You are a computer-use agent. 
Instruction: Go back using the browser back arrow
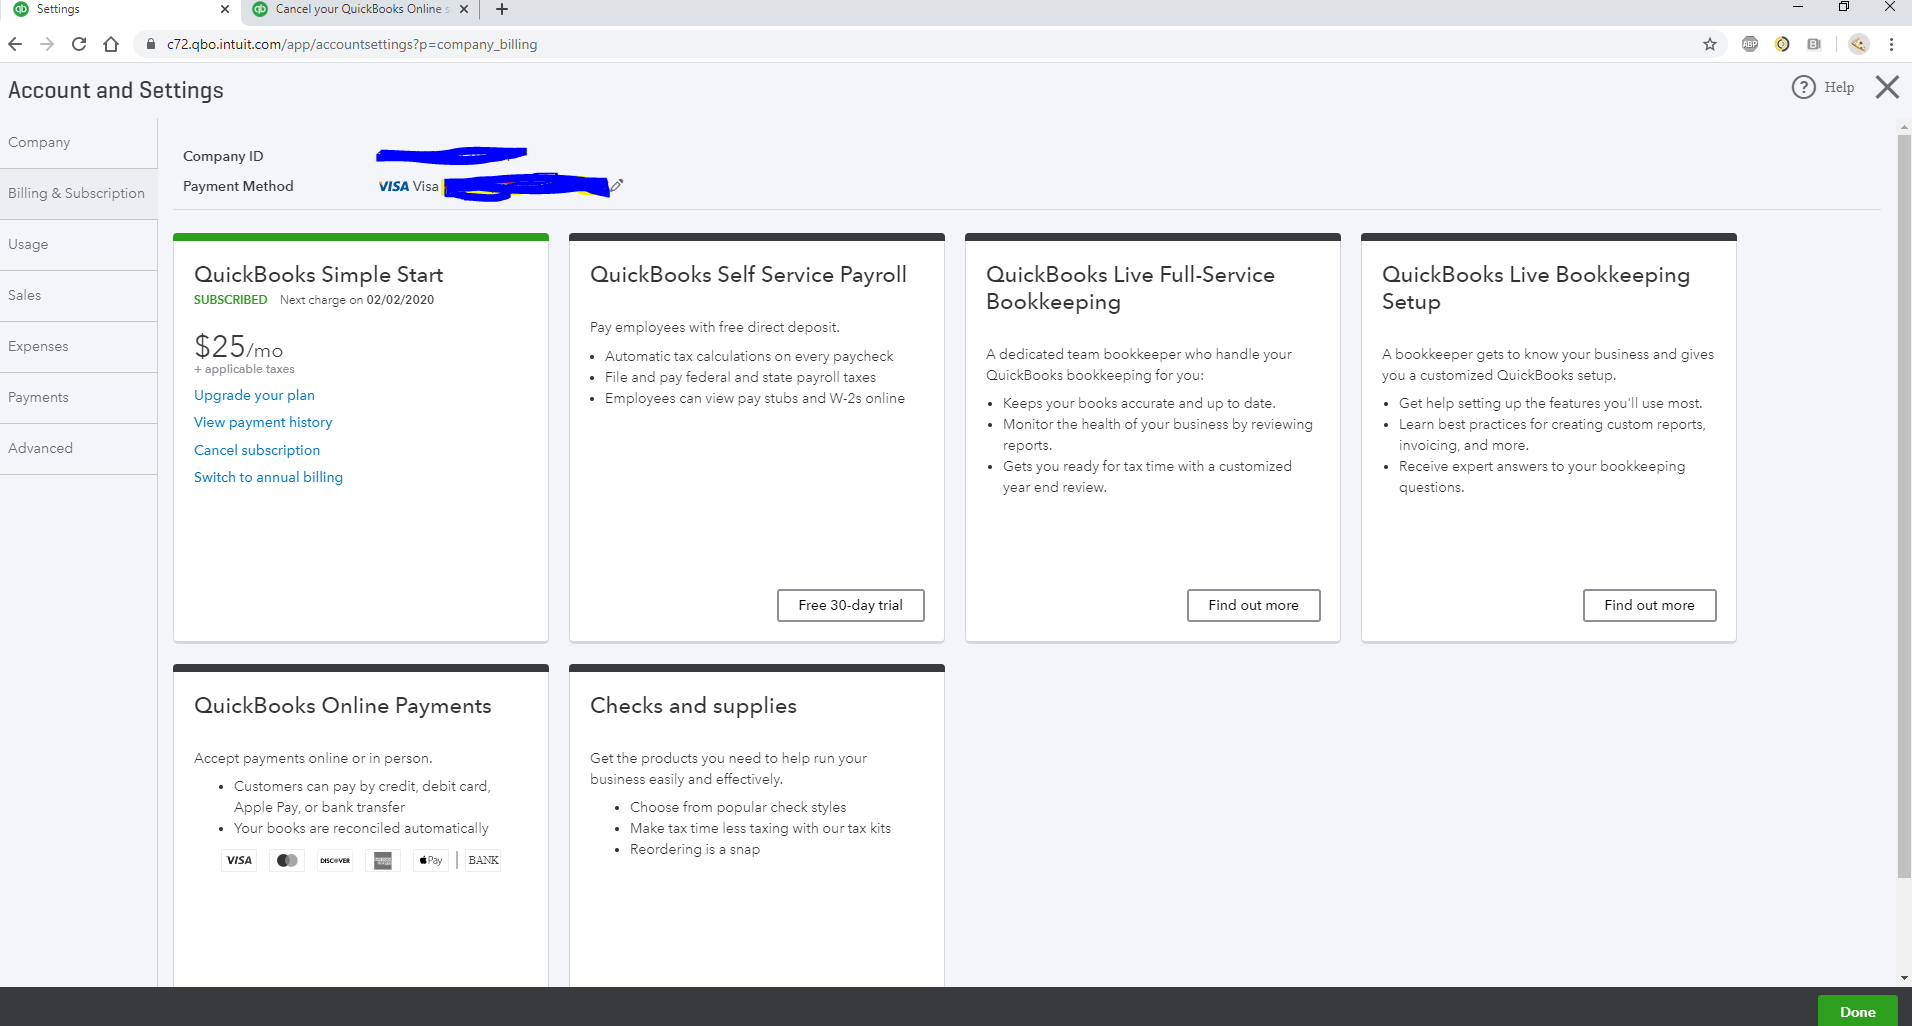point(15,44)
